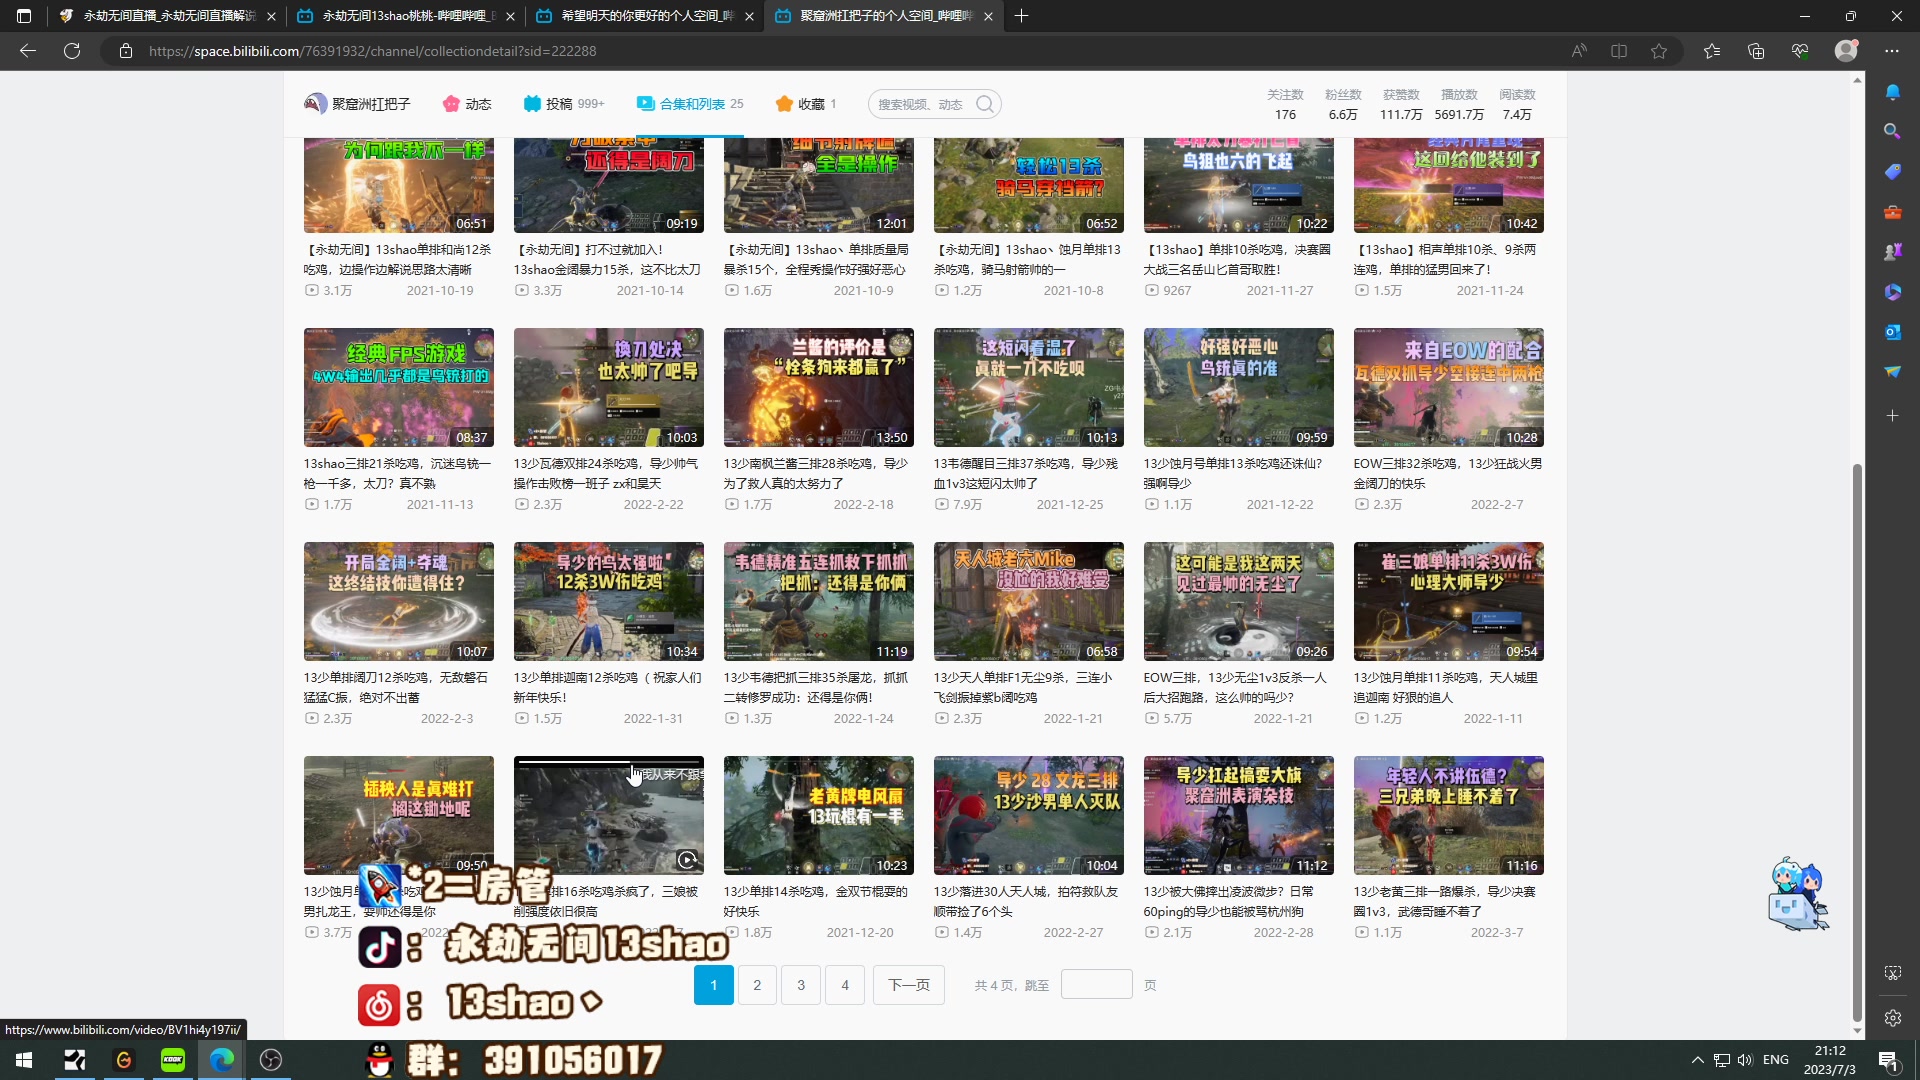Open OBS Studio taskbar icon
The image size is (1920, 1080).
pos(270,1060)
